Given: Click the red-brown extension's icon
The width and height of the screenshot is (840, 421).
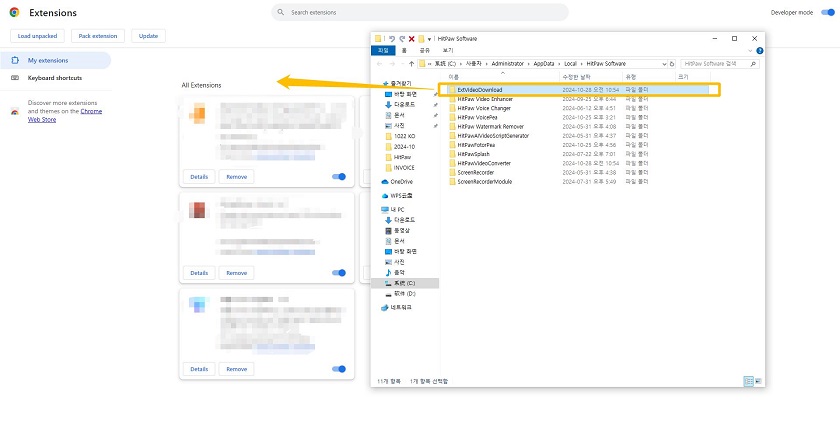Looking at the screenshot, I should coord(198,210).
